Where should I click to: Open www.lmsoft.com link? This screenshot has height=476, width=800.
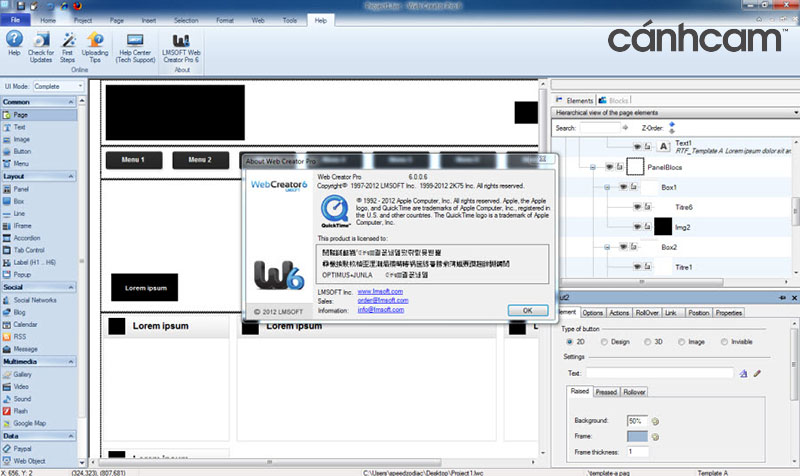coord(380,291)
